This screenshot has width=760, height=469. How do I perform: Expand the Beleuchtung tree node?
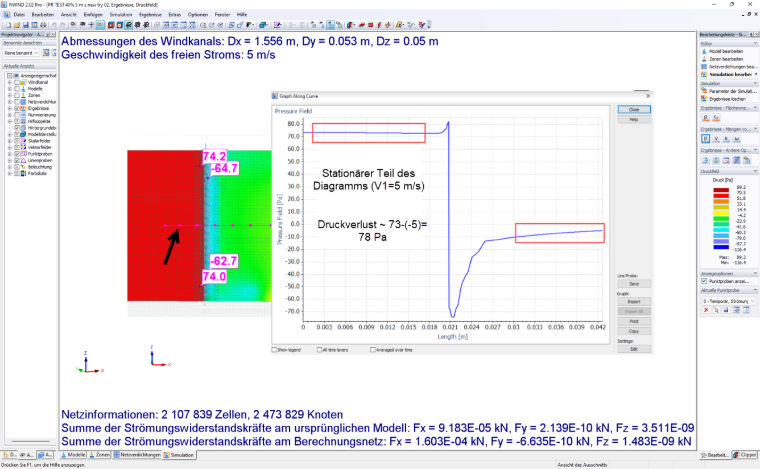coord(10,167)
